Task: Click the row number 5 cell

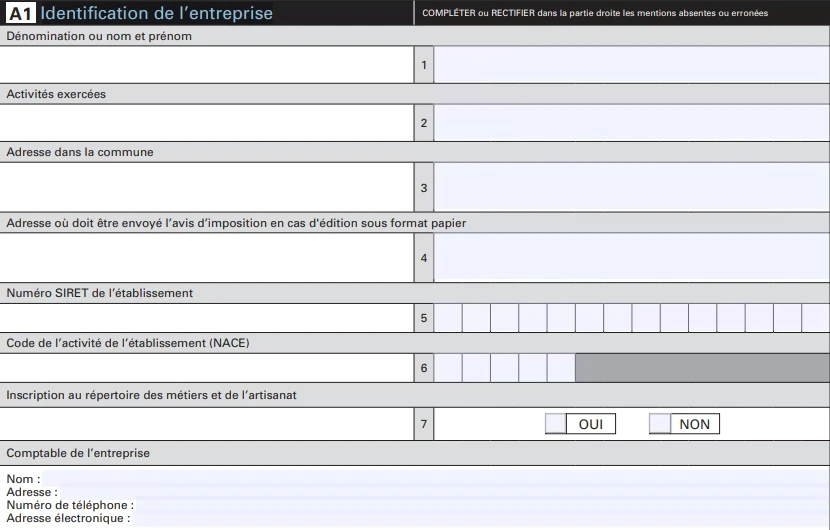Action: point(423,318)
